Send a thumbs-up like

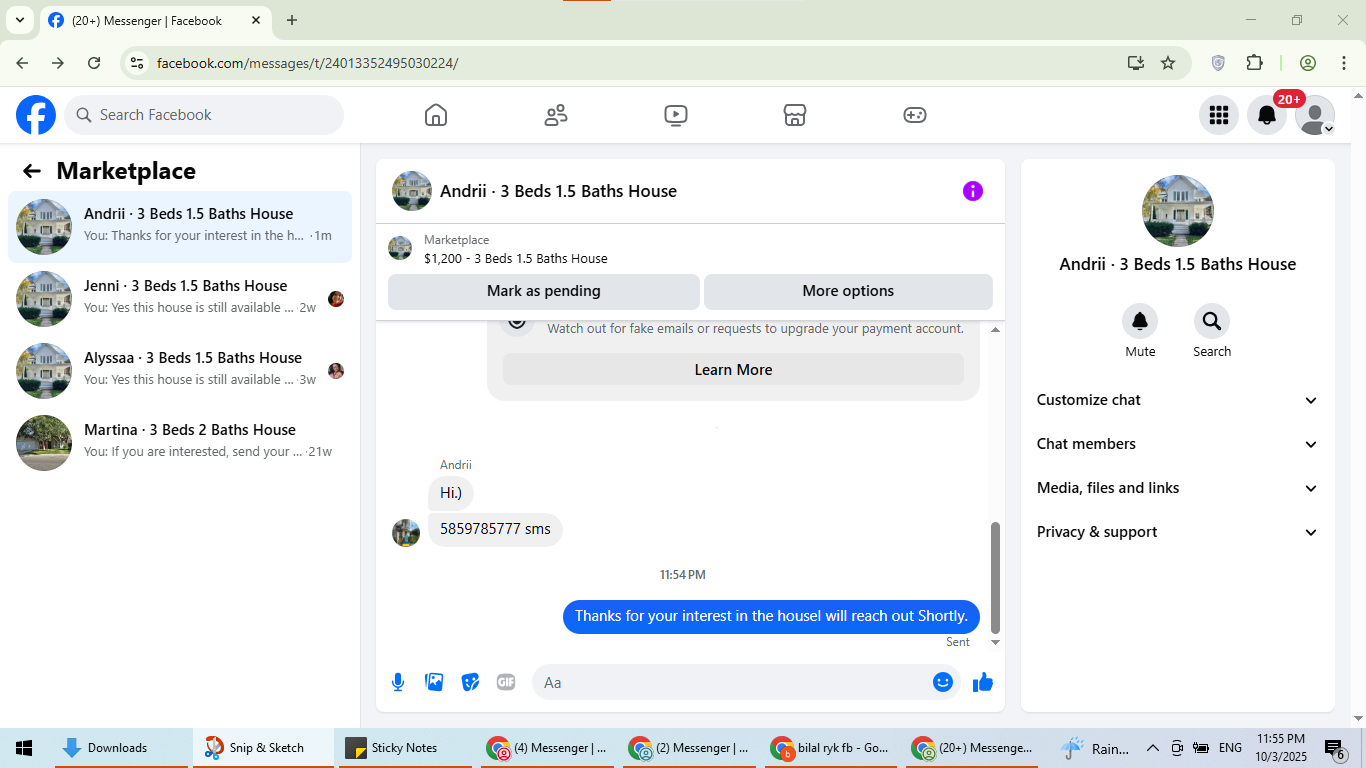(x=983, y=682)
